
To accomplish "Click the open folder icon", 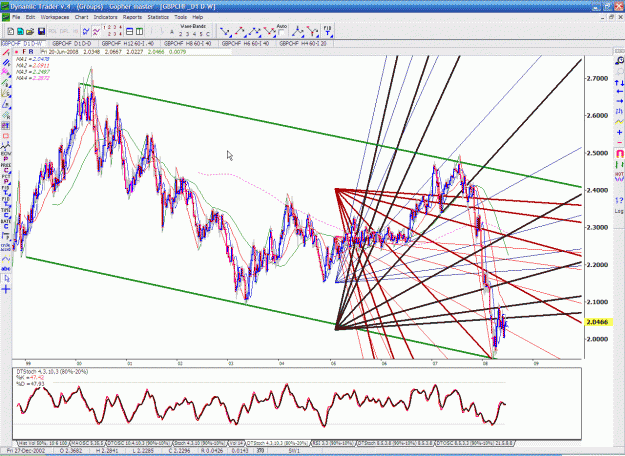I will click(x=30, y=31).
